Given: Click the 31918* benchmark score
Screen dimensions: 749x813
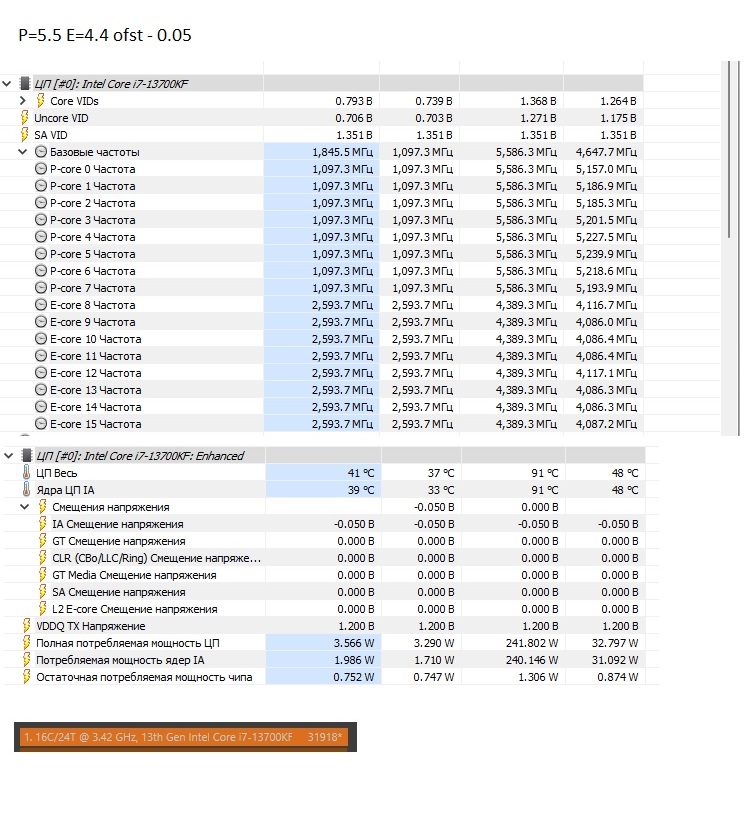Looking at the screenshot, I should [x=324, y=737].
